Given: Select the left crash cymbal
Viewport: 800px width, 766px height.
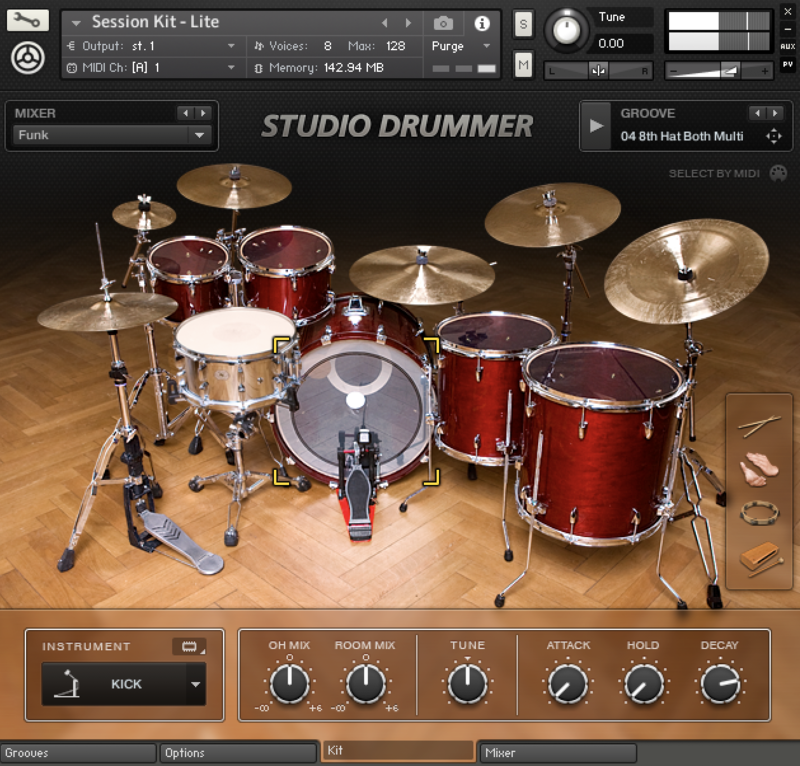Looking at the screenshot, I should (x=234, y=185).
